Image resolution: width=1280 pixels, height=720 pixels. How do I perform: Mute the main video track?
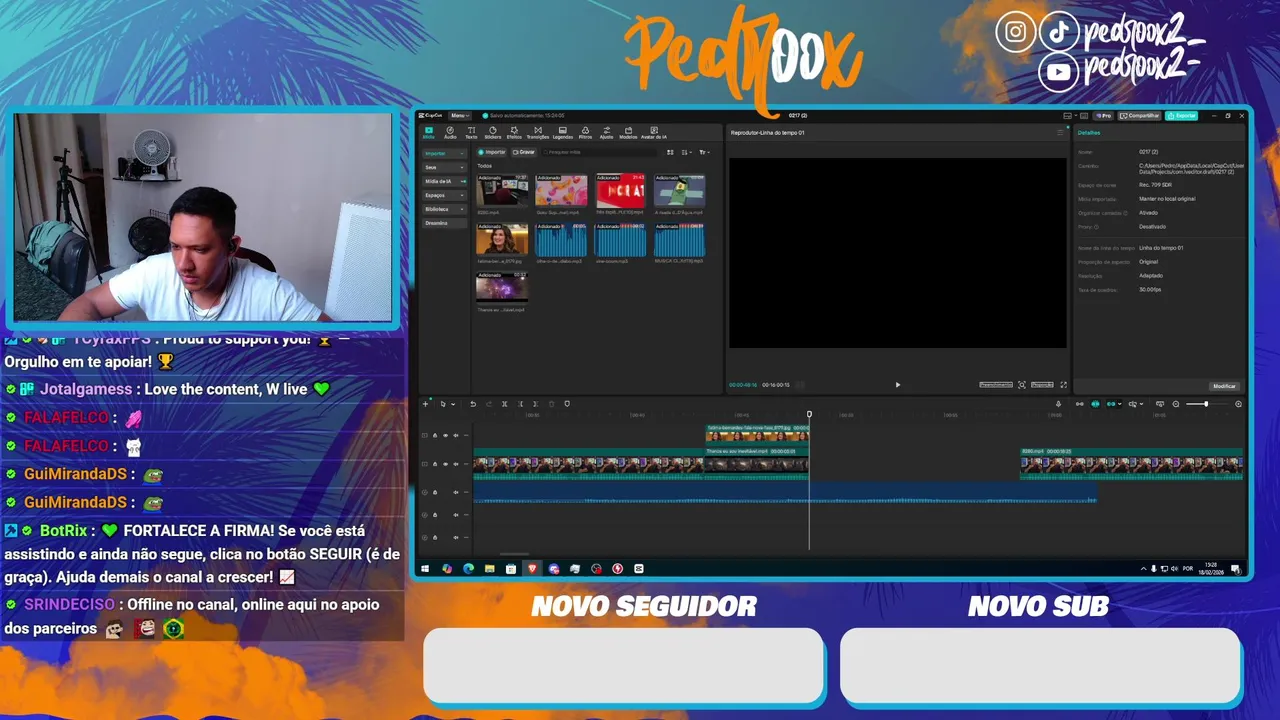coord(456,464)
